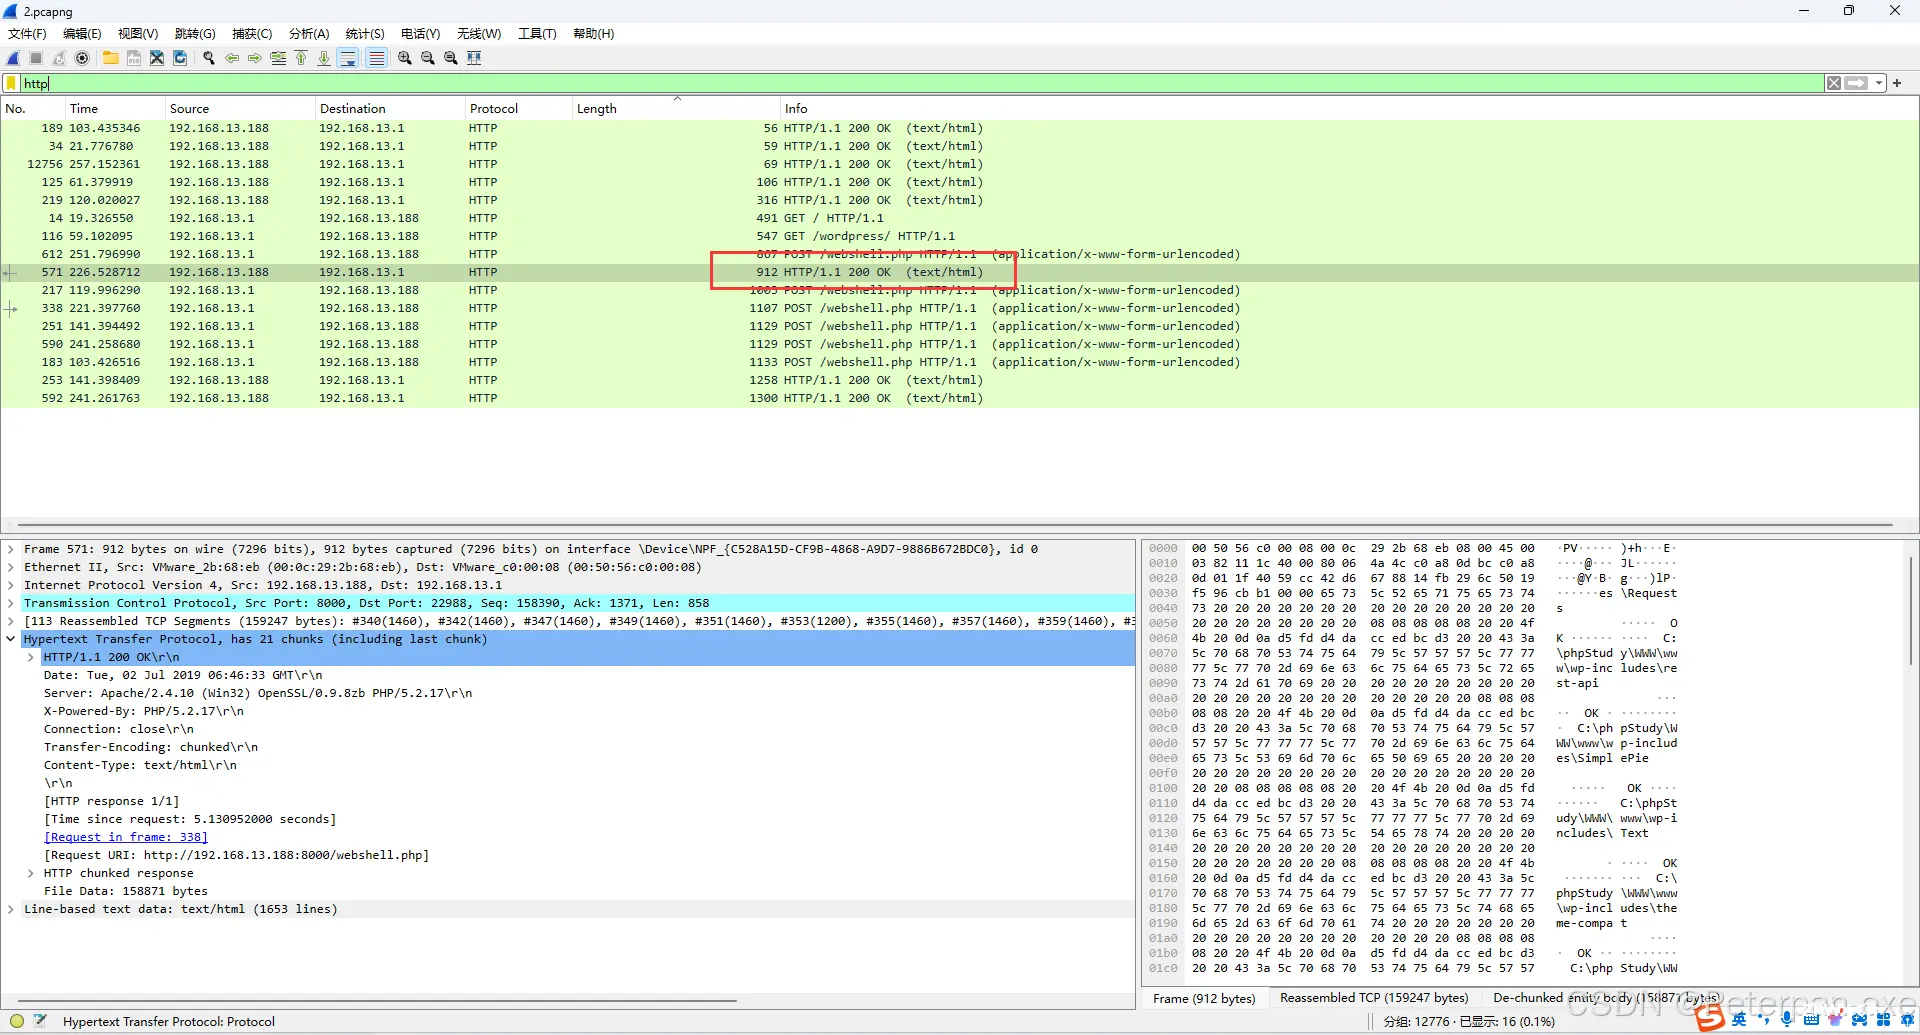Go forward to next packet arrow
Viewport: 1920px width, 1035px height.
click(x=255, y=58)
